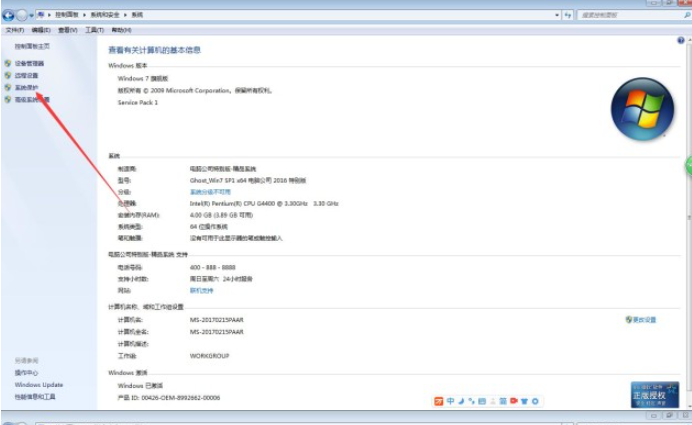Viewport: 692px width, 425px height.
Task: Click the Back navigation arrow button
Action: (9, 16)
